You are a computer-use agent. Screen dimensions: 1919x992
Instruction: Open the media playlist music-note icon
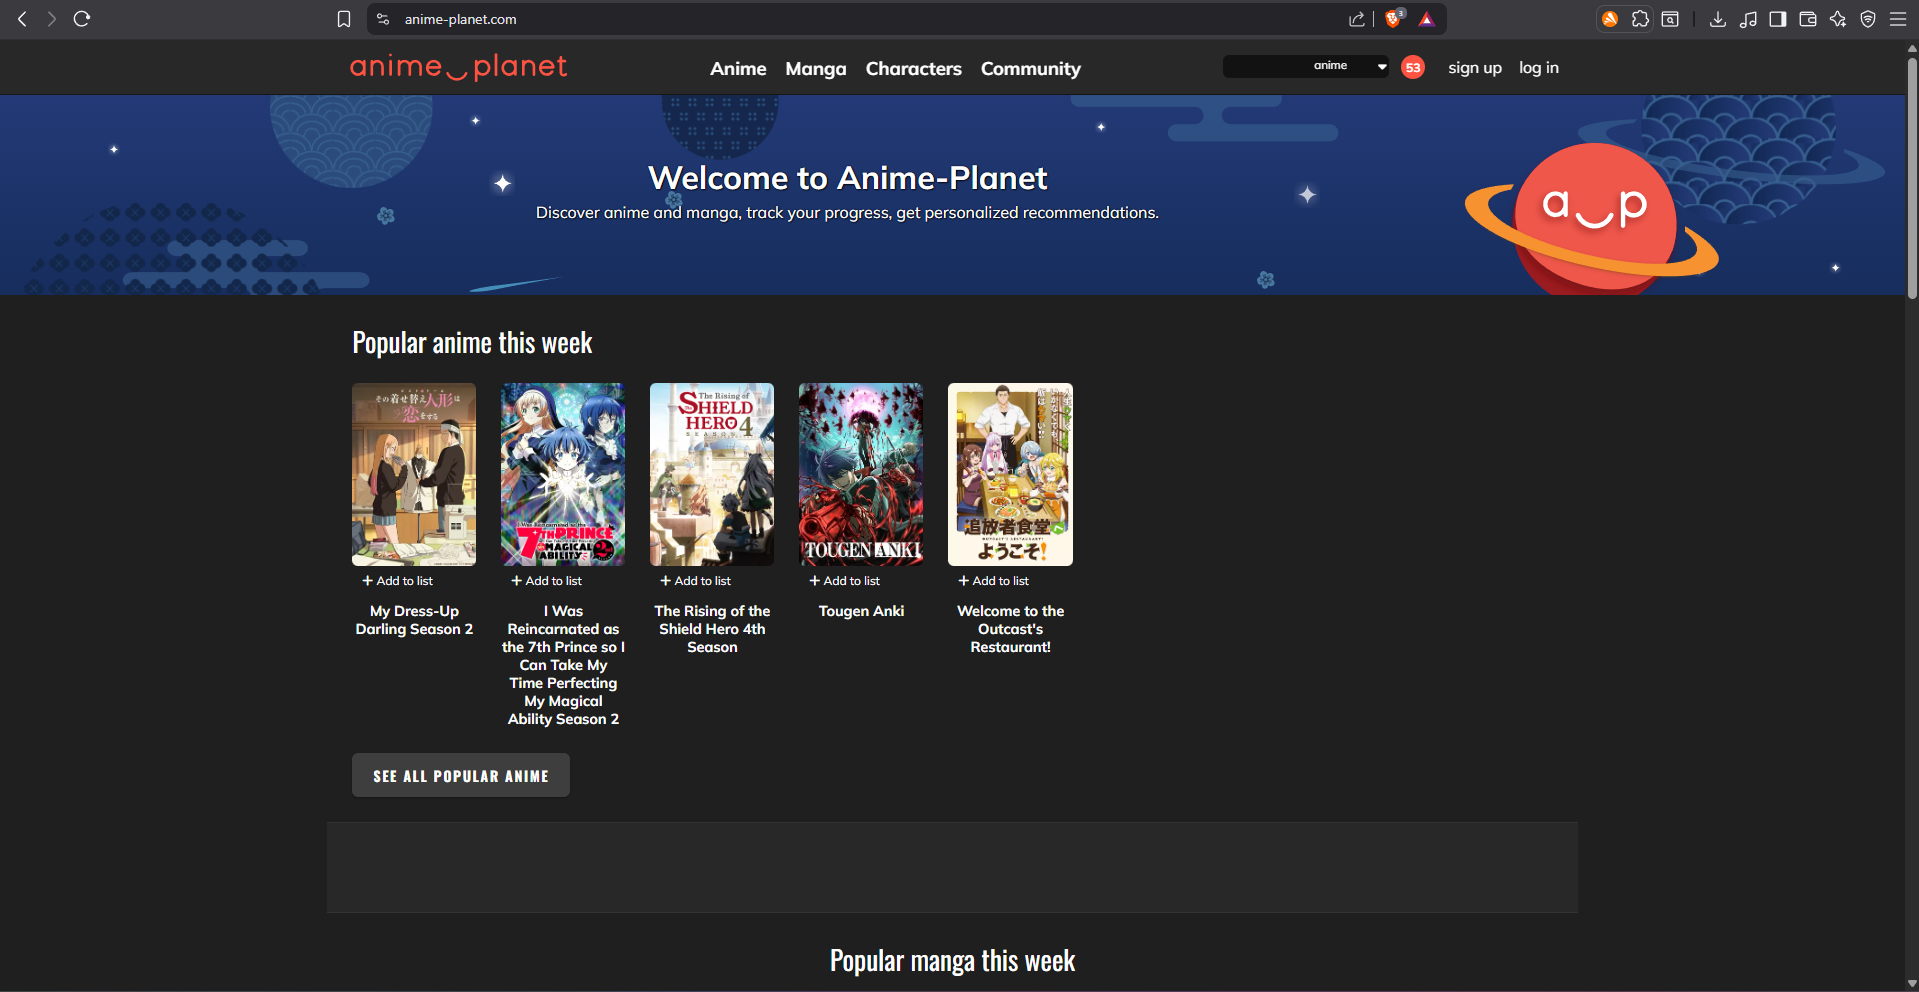pos(1748,19)
